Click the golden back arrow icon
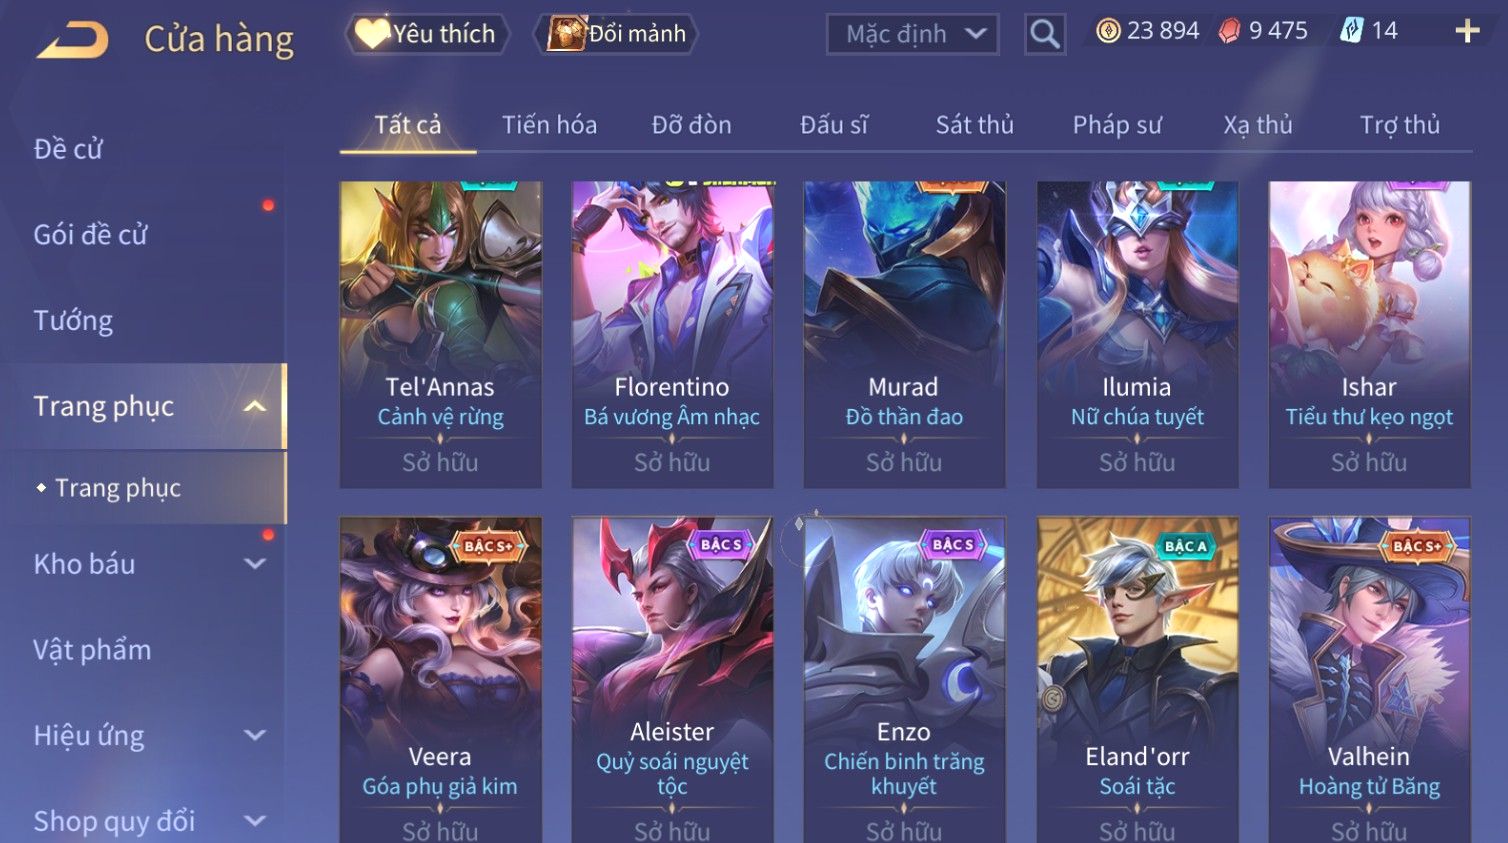1508x843 pixels. click(72, 40)
